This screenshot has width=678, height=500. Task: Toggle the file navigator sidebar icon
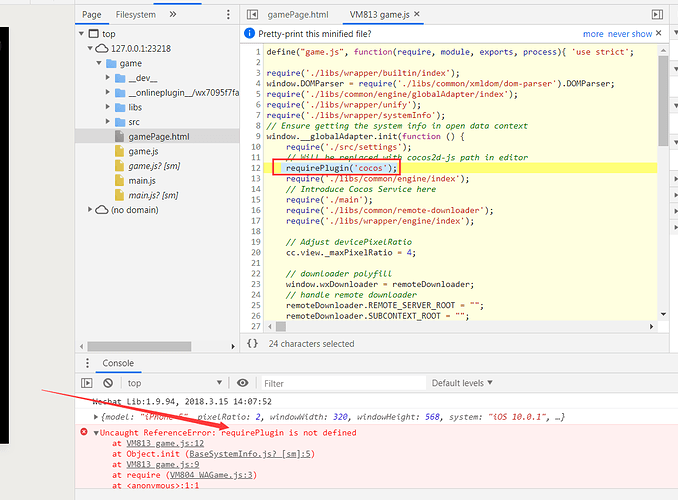pyautogui.click(x=252, y=15)
